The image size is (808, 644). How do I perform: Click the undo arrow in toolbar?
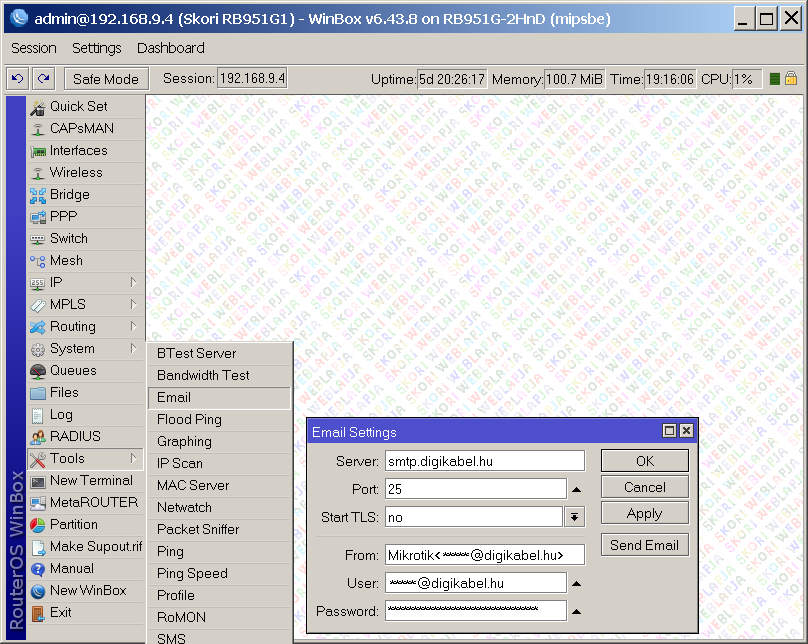(x=17, y=79)
